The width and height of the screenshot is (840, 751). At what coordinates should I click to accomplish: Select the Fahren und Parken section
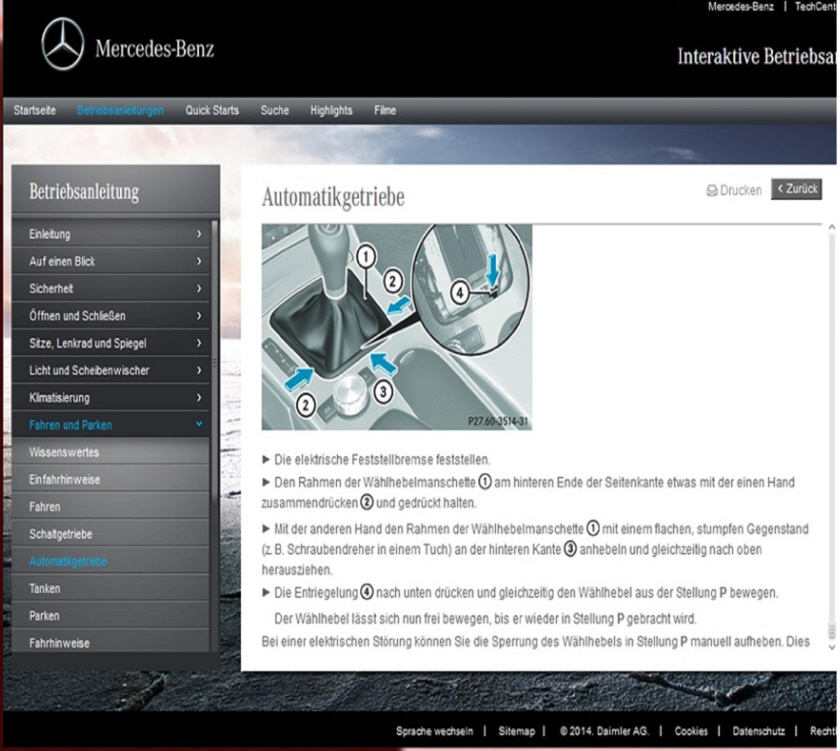pyautogui.click(x=111, y=425)
